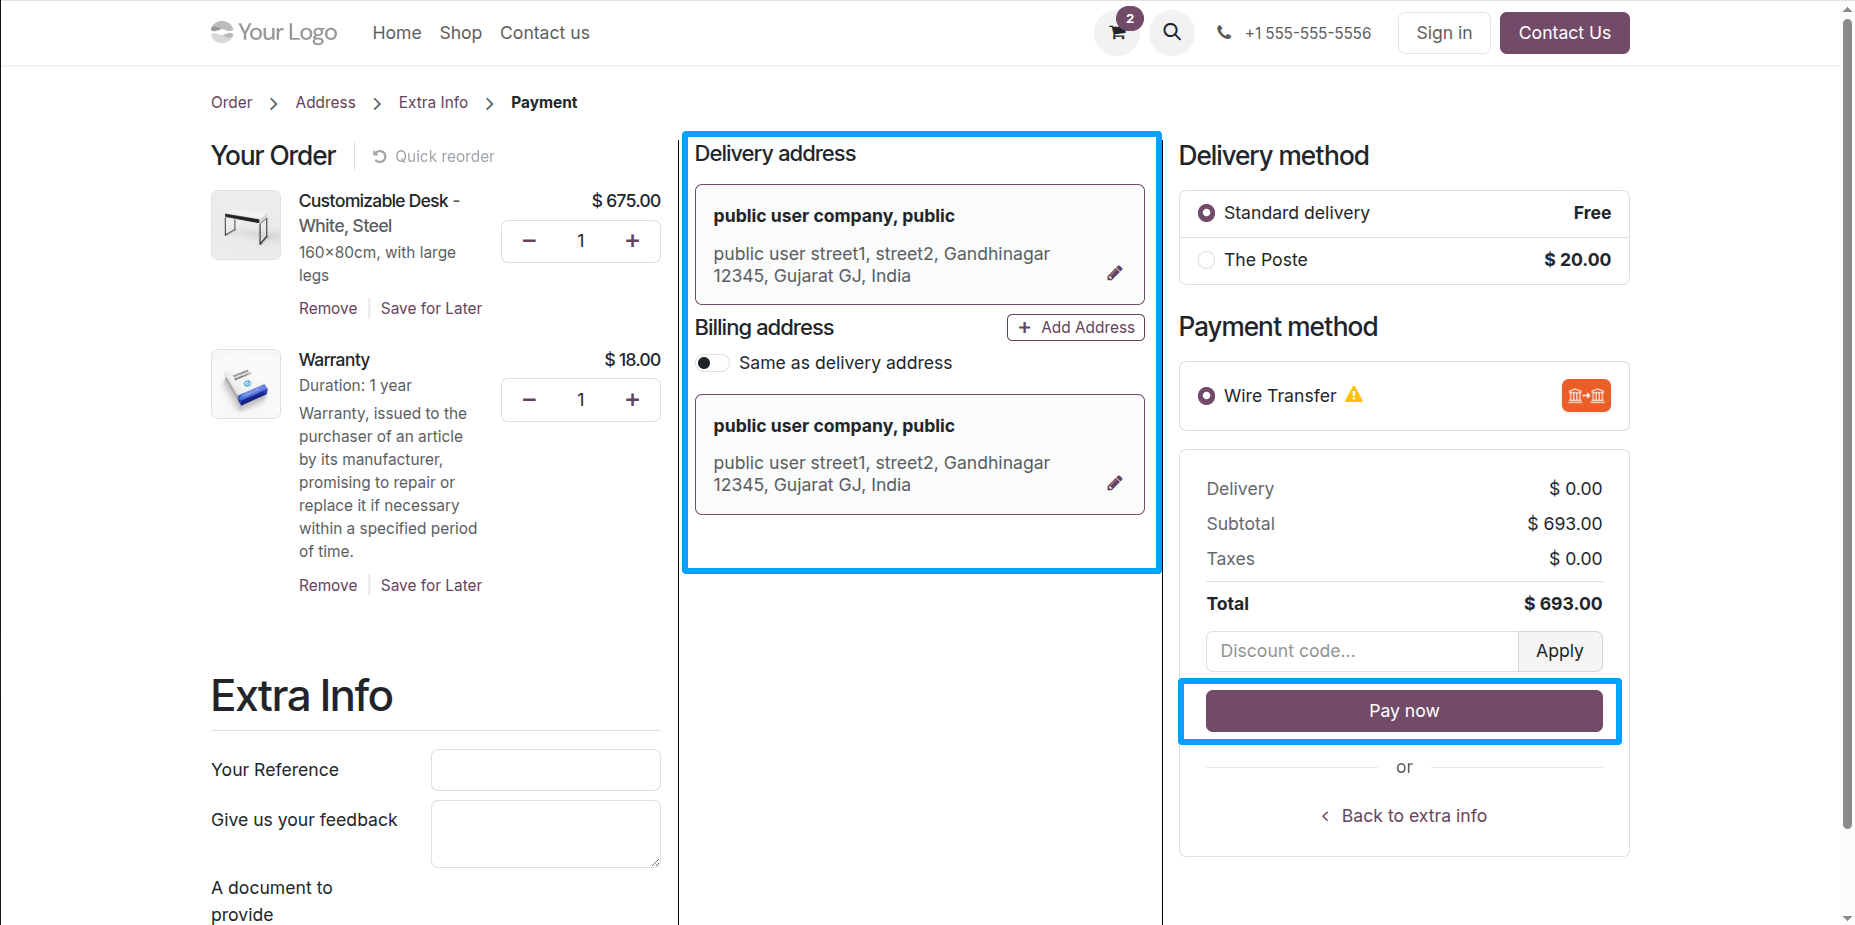Remove Customizable Desk from the order

[328, 308]
